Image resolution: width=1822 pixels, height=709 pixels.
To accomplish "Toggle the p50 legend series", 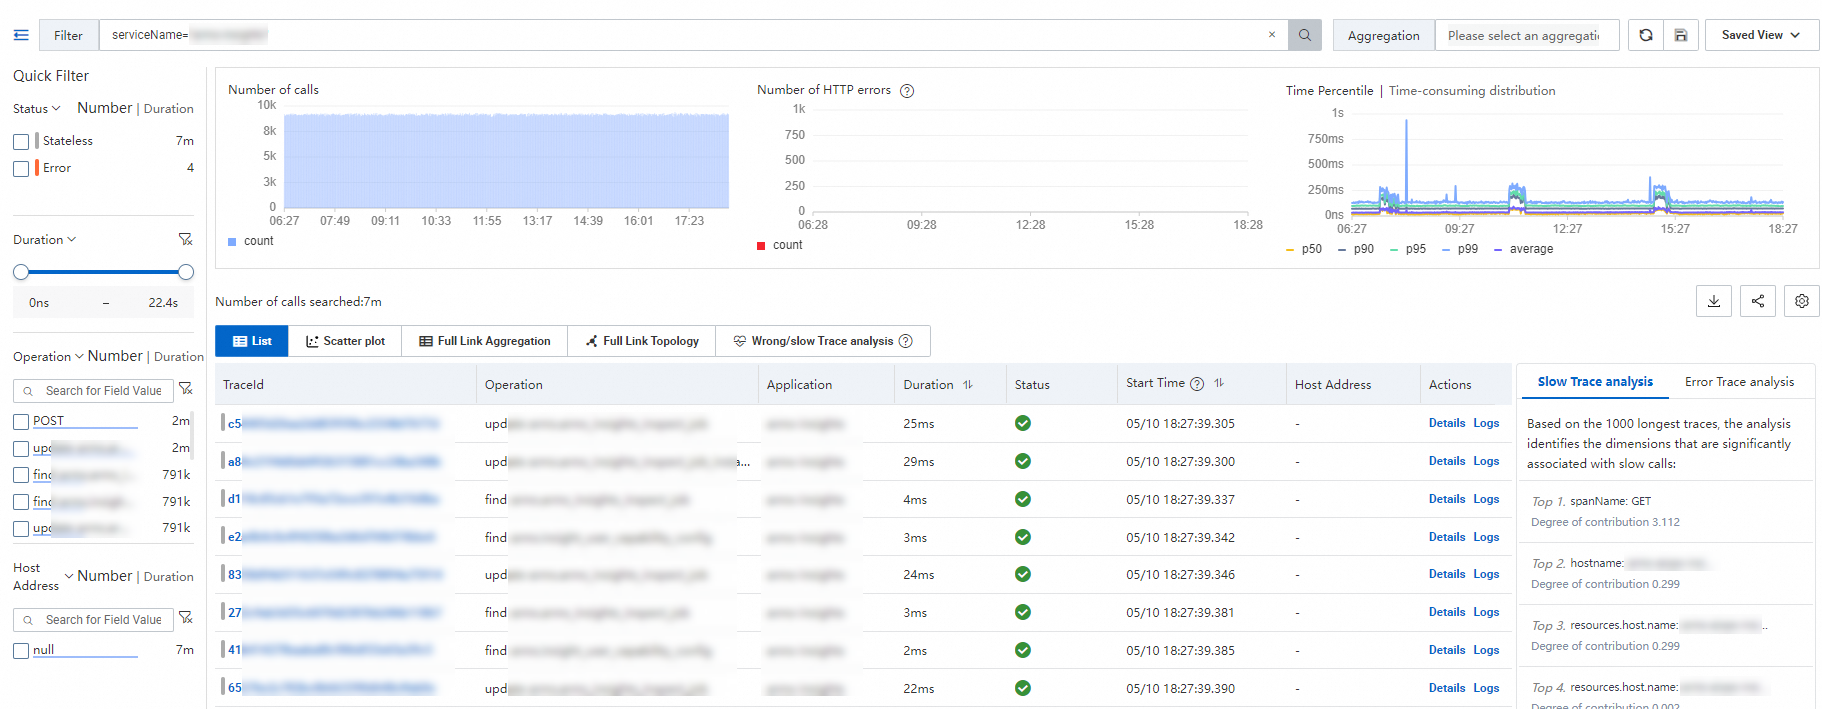I will (x=1304, y=249).
